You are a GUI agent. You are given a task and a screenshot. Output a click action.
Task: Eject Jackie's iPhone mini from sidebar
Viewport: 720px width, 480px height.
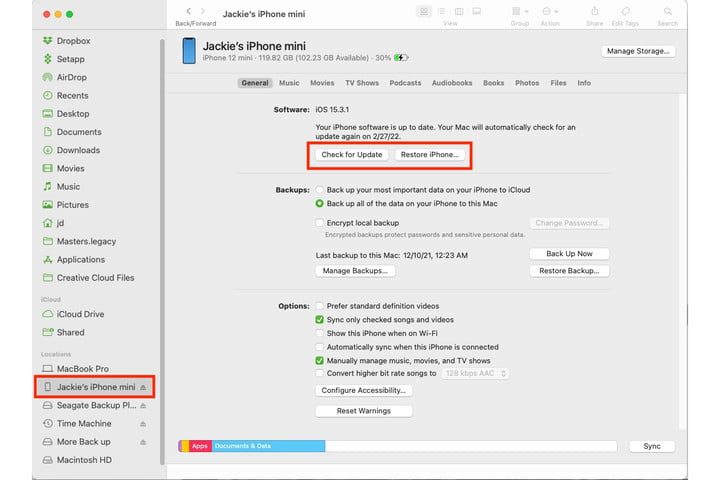tap(142, 387)
